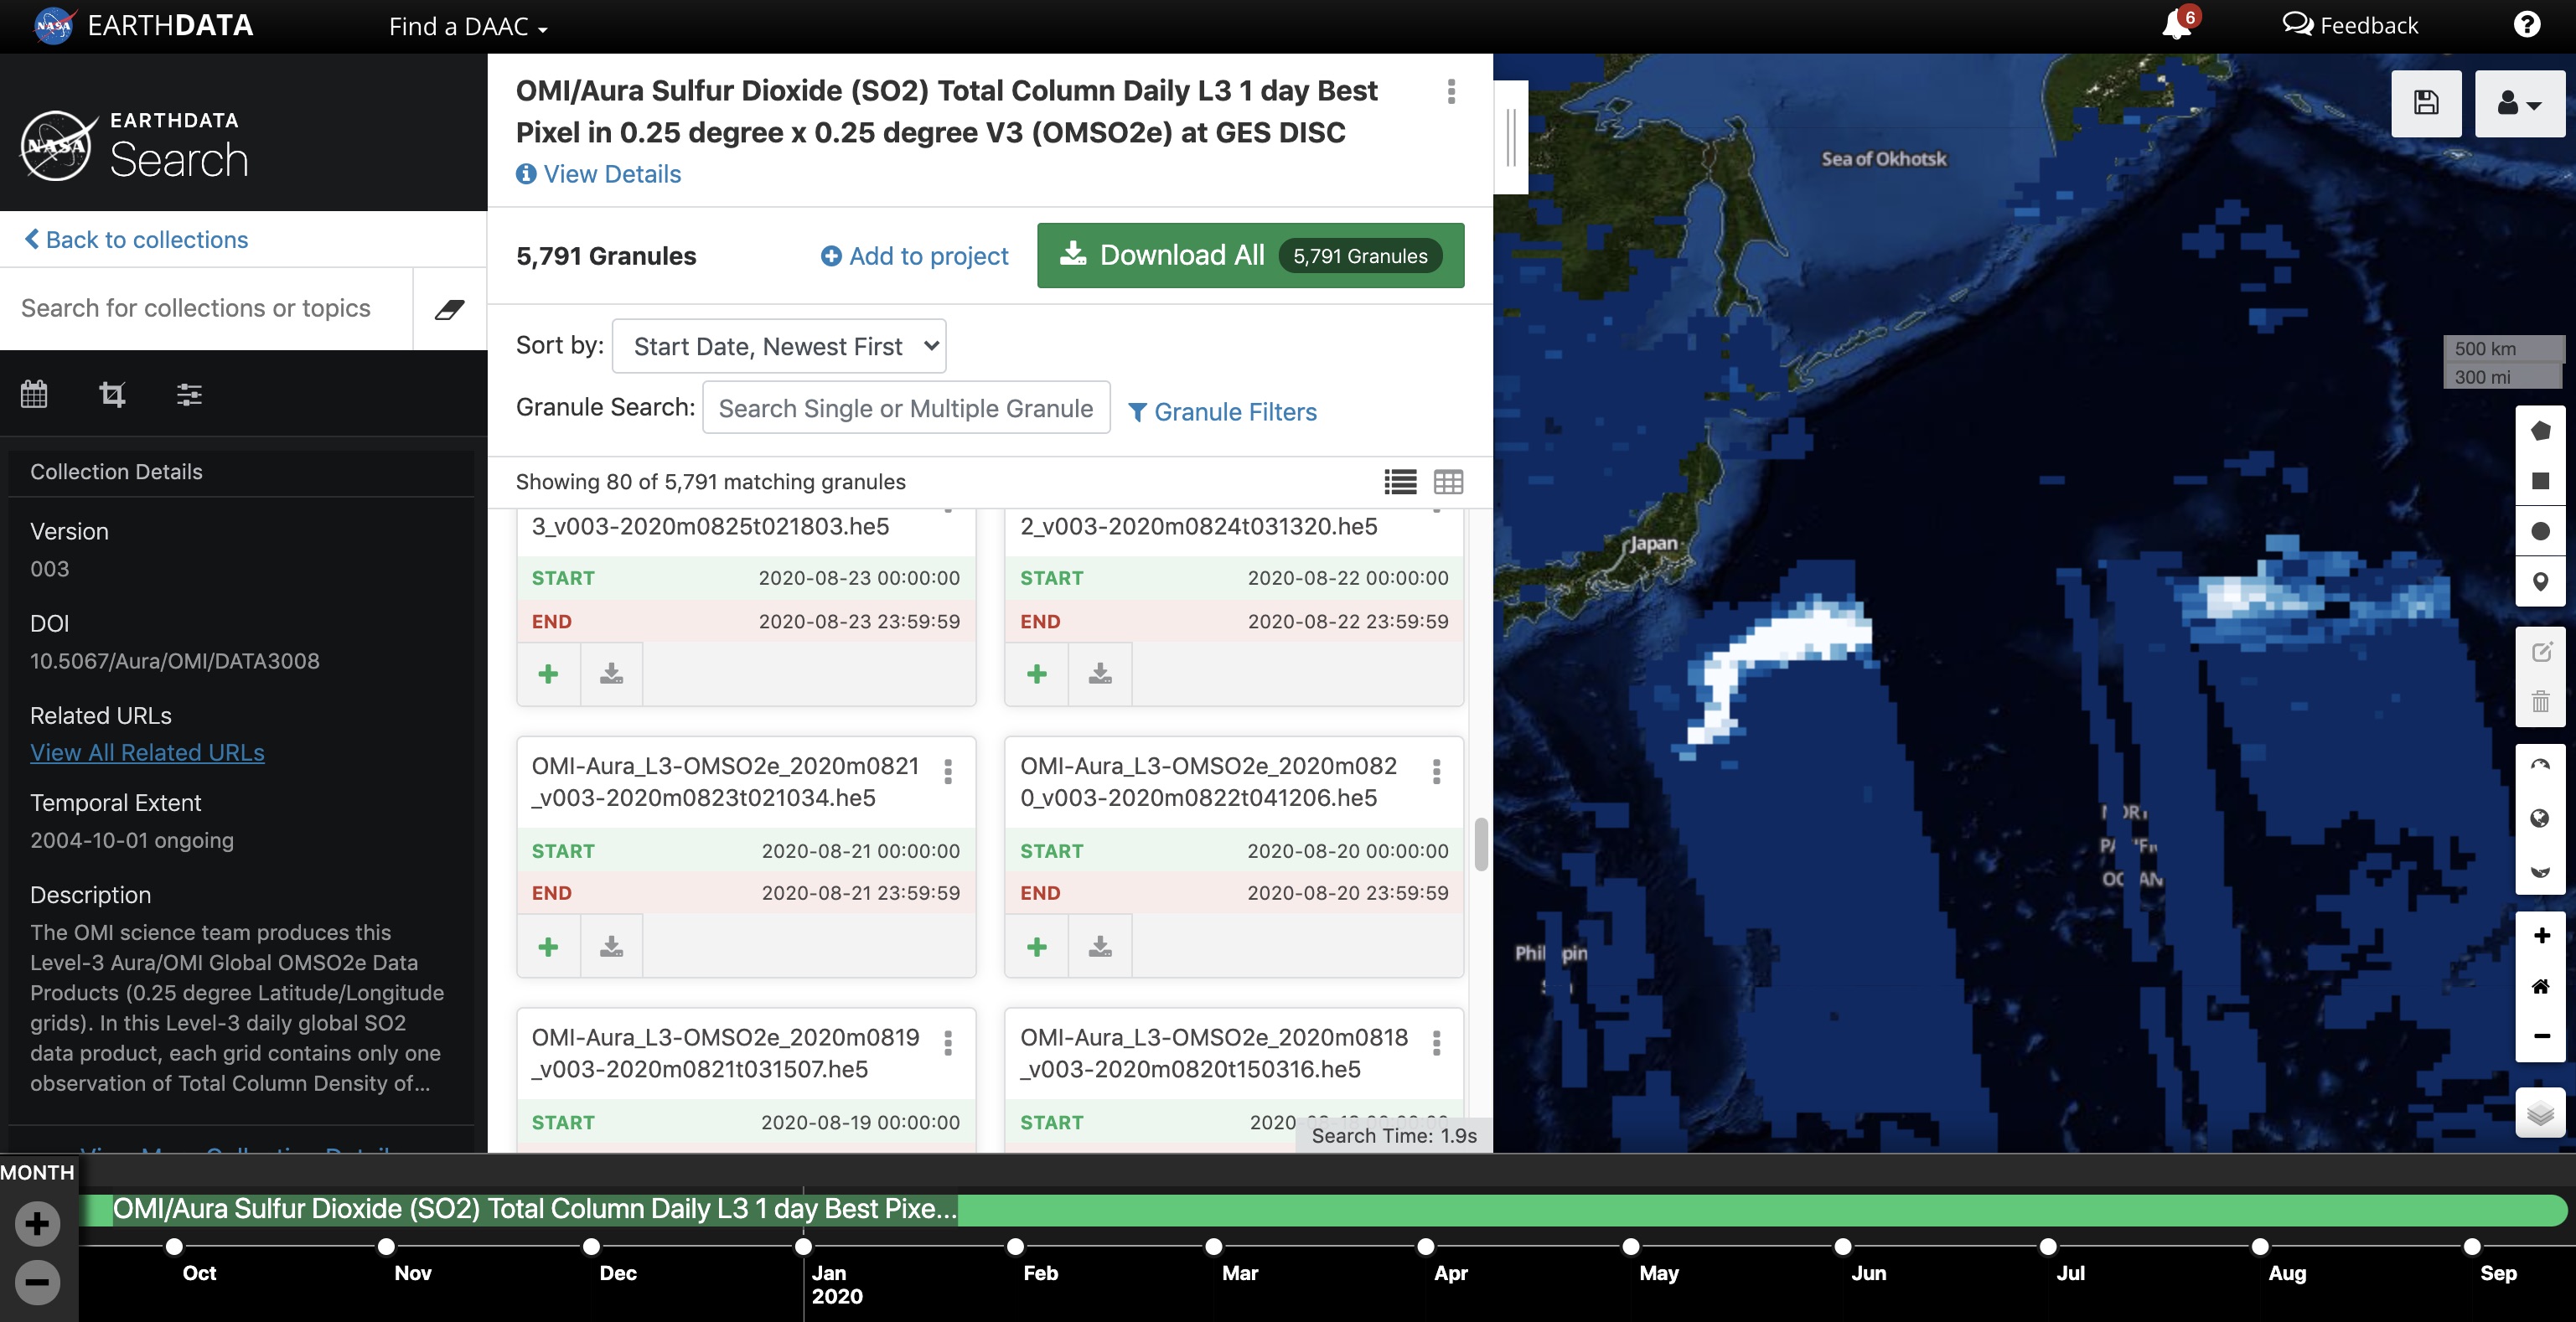Open the help question mark icon
Screen dimensions: 2576x1322
pyautogui.click(x=2526, y=24)
